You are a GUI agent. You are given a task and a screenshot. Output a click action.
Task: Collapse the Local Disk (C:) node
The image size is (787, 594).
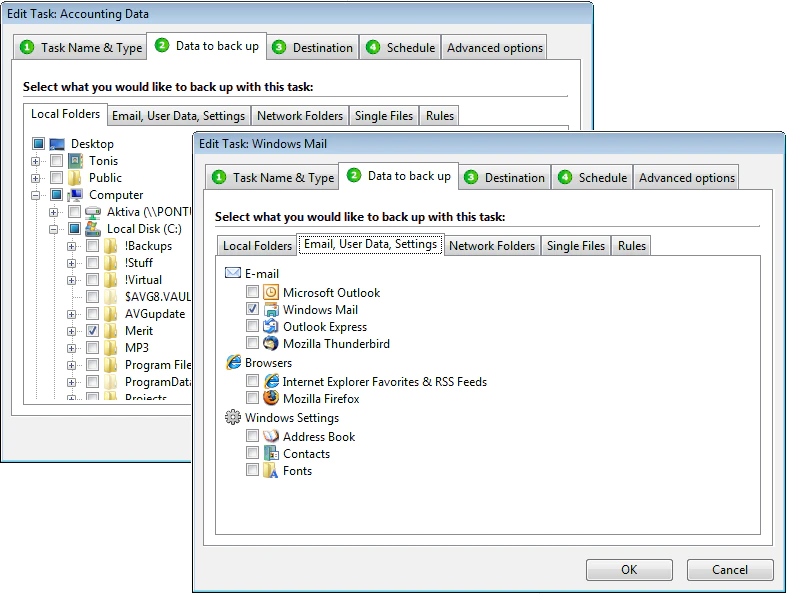(x=53, y=229)
